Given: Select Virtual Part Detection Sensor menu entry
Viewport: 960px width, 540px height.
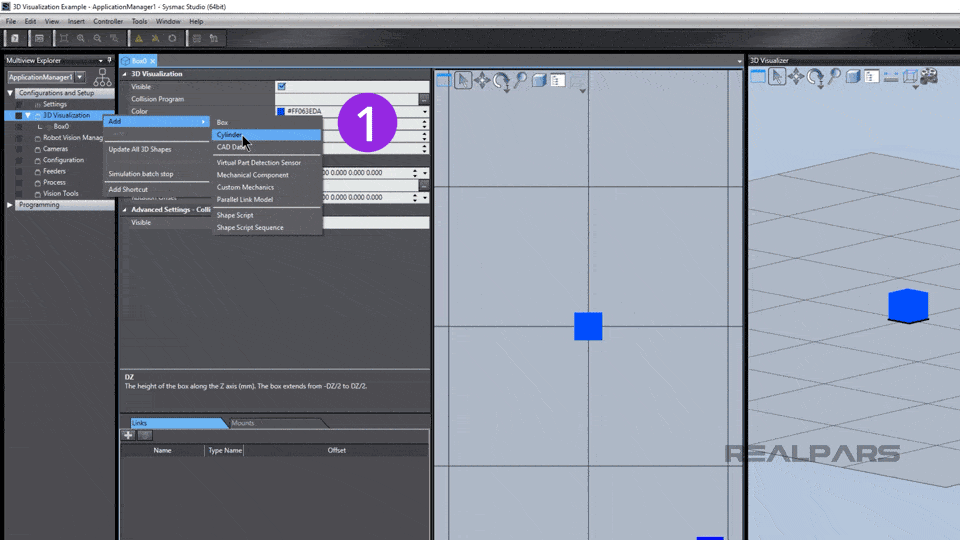Looking at the screenshot, I should click(x=266, y=163).
